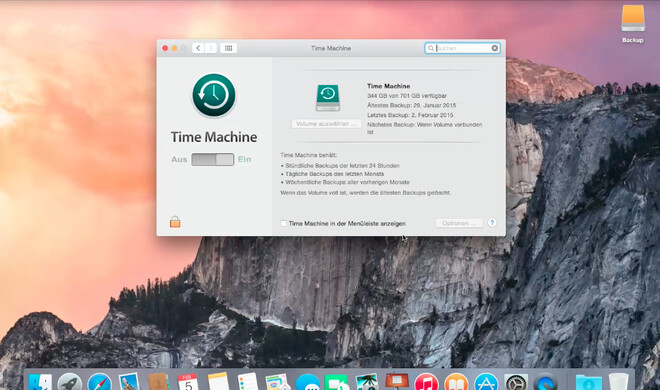Open Mail stamp icon in Dock
This screenshot has height=390, width=660.
point(129,382)
